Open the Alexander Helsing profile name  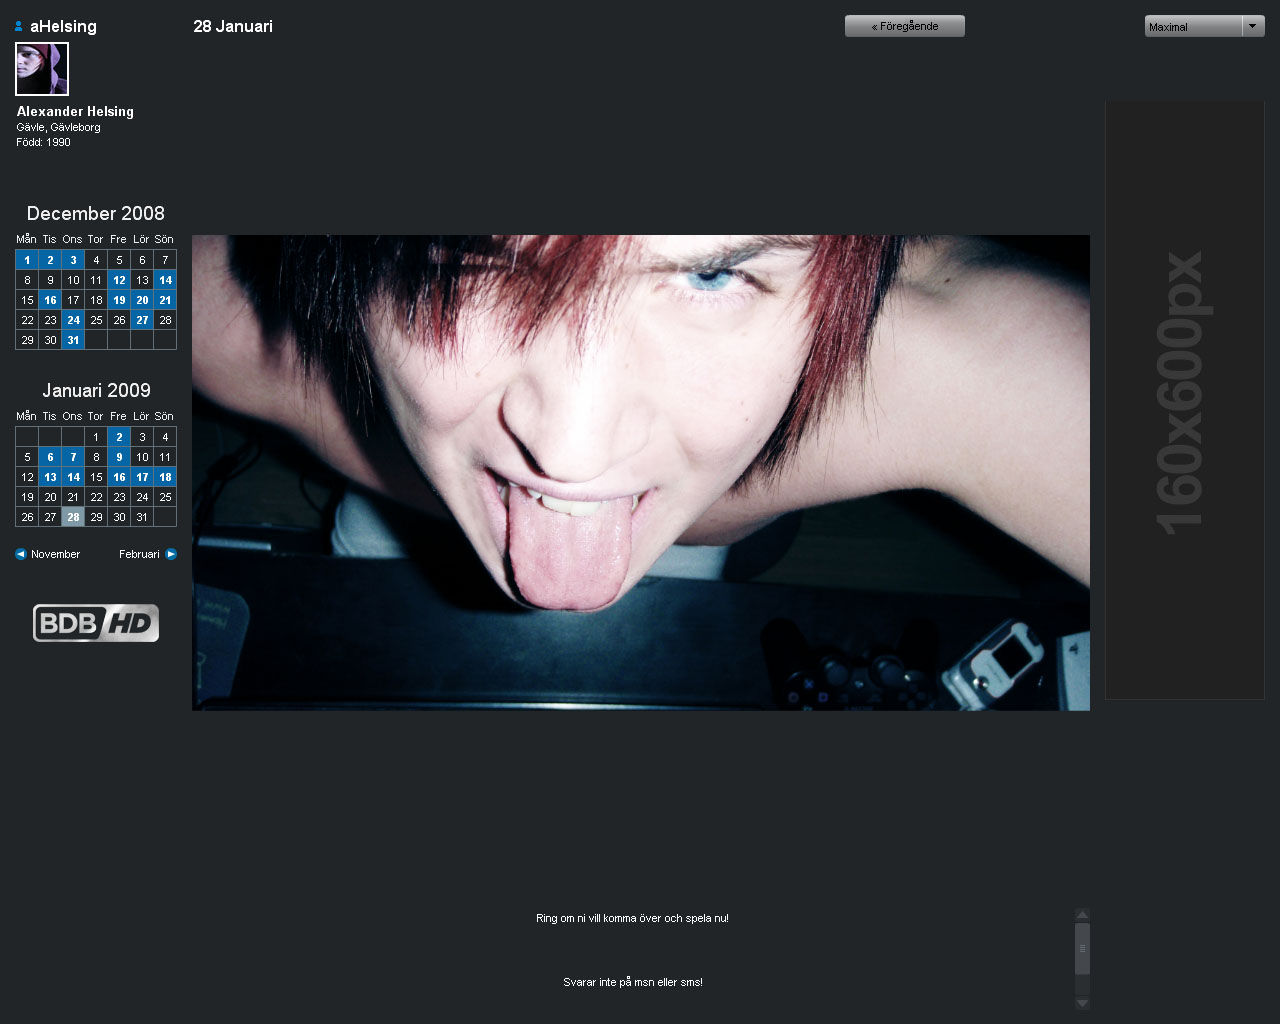pos(75,112)
